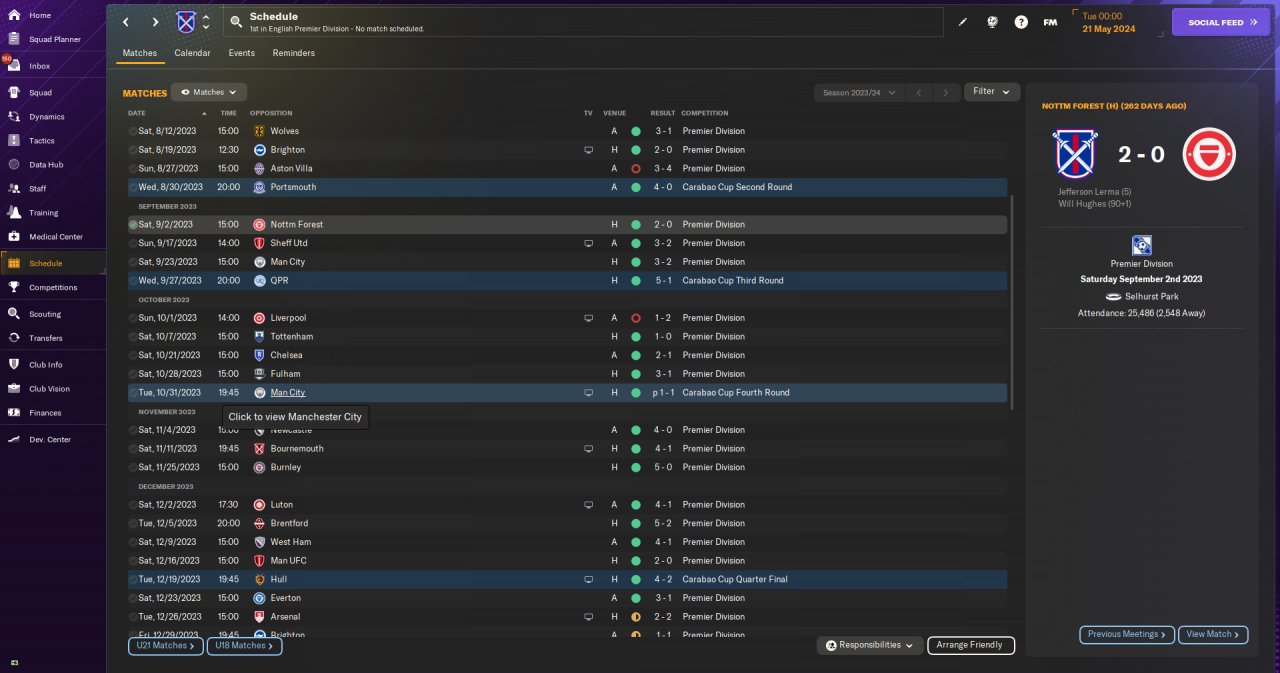1280x673 pixels.
Task: Toggle the Newcastle match row indicator
Action: tap(133, 430)
